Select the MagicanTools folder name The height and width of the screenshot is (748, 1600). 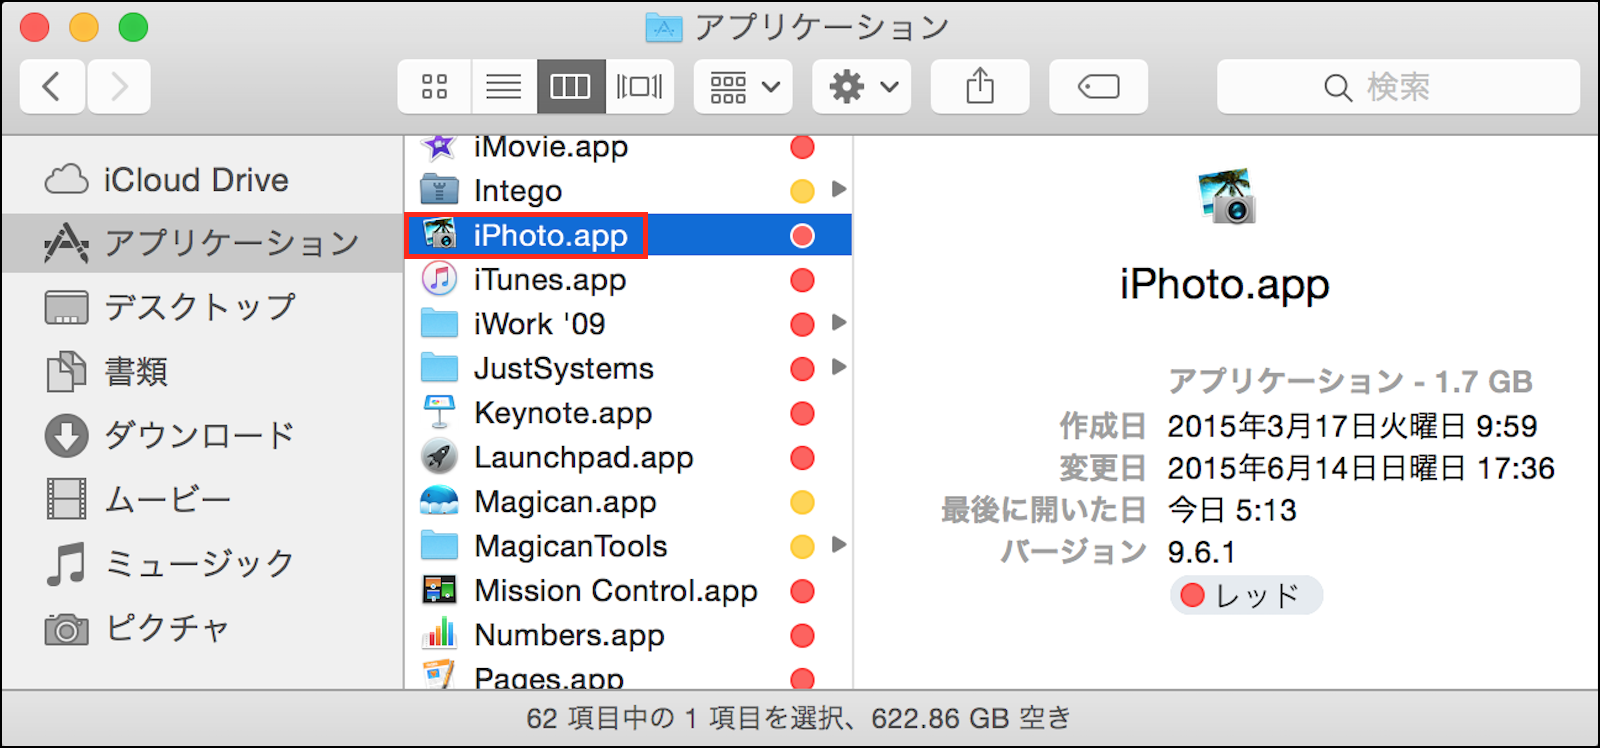point(571,546)
